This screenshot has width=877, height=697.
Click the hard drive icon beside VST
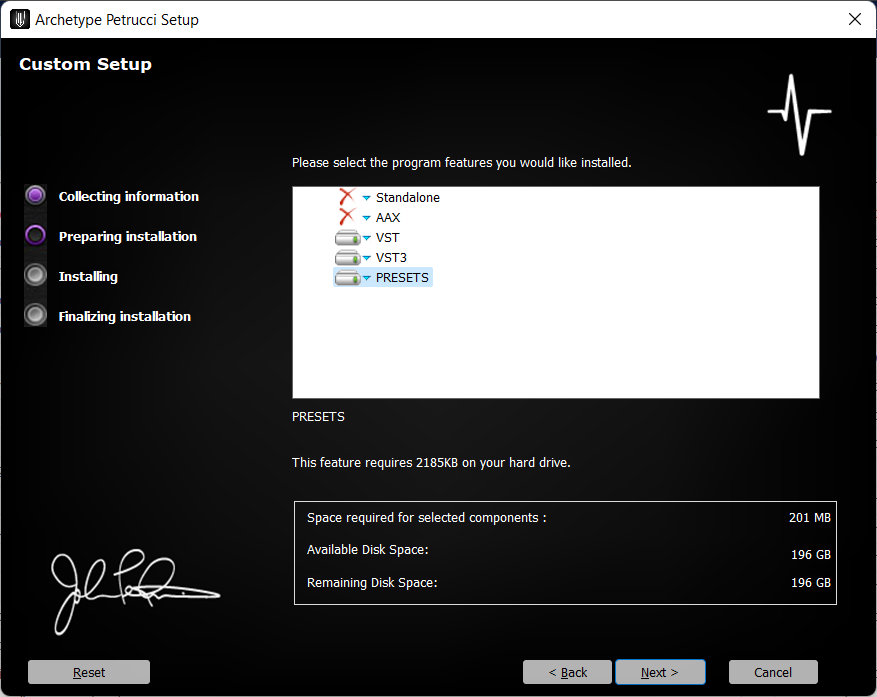347,238
